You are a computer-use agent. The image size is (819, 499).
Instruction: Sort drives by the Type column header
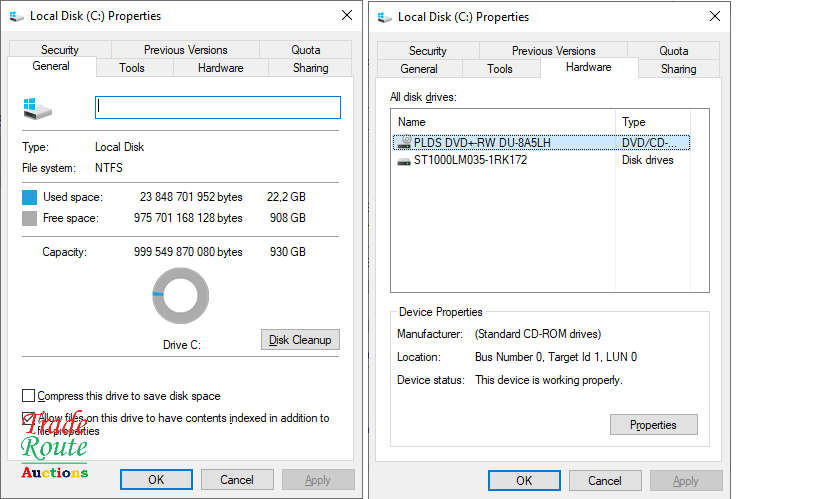661,122
